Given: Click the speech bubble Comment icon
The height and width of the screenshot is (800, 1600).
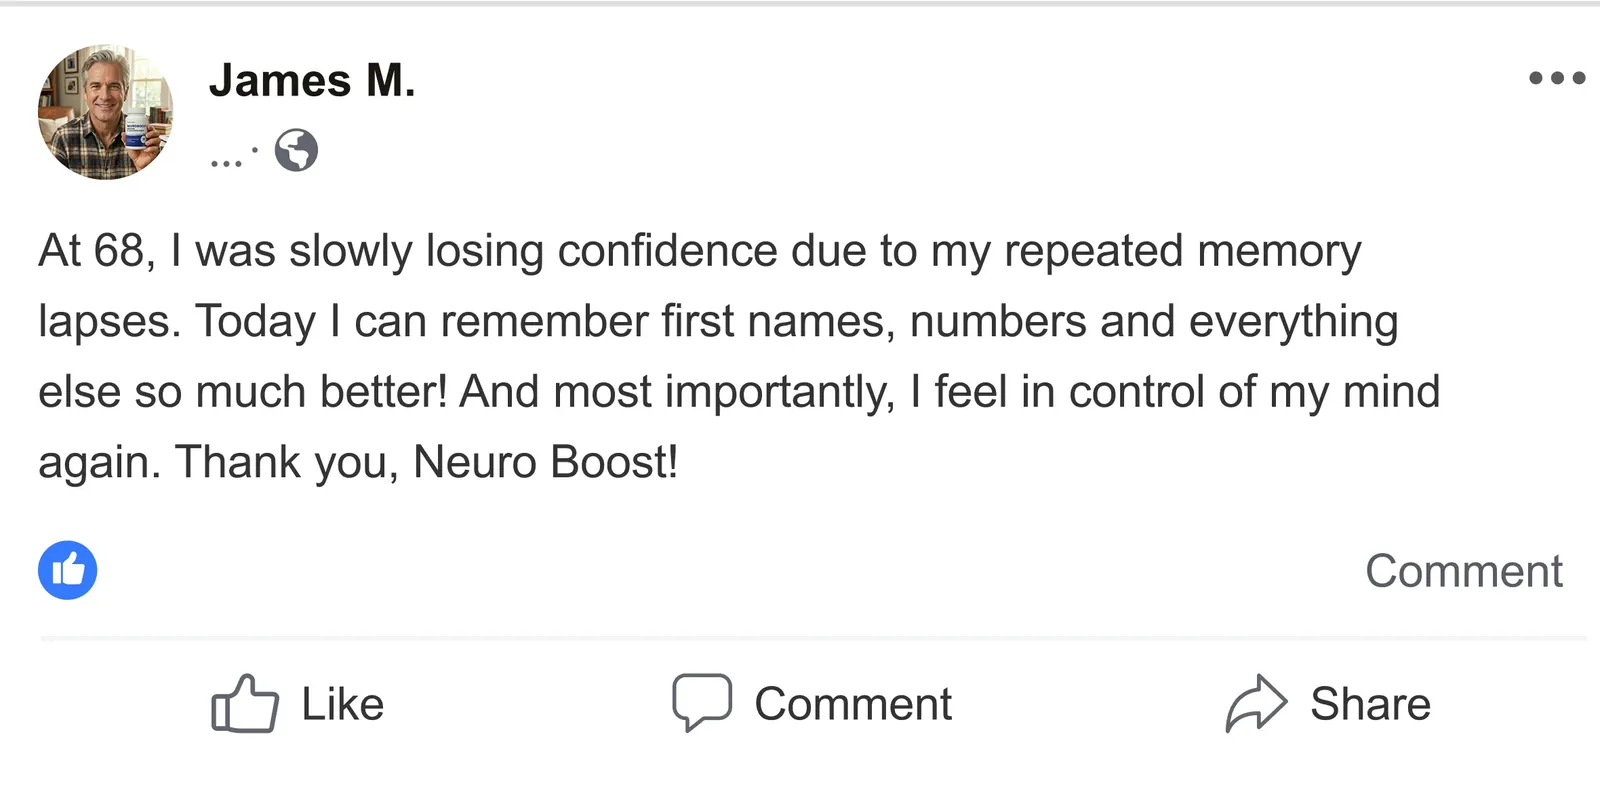Looking at the screenshot, I should click(701, 702).
